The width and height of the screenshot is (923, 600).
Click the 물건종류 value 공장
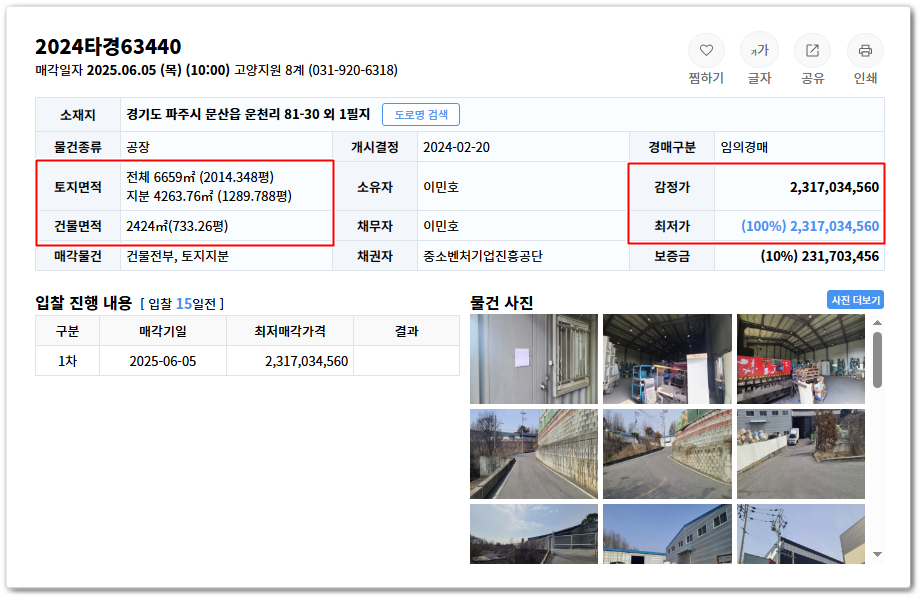click(x=138, y=147)
